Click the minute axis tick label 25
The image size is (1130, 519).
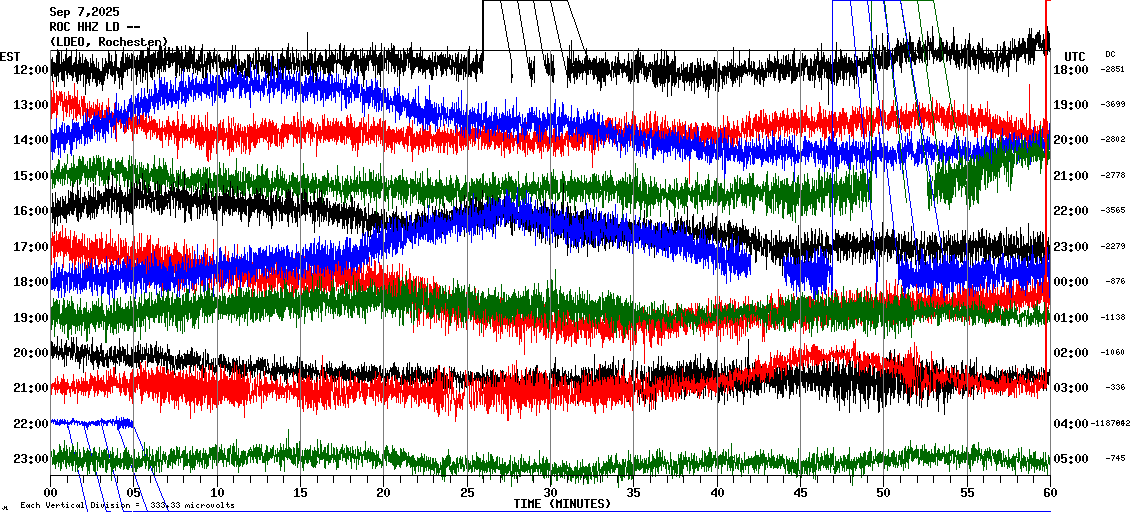coord(467,492)
